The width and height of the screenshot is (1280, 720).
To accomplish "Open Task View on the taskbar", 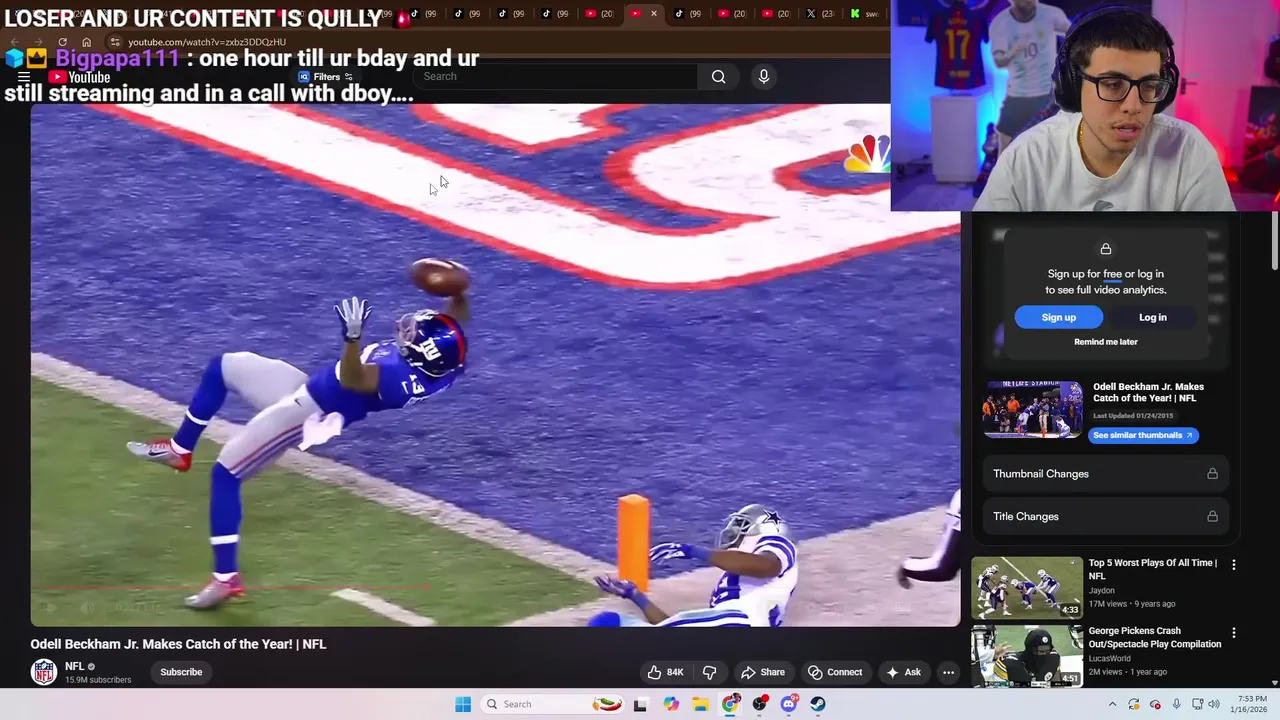I will coord(640,704).
